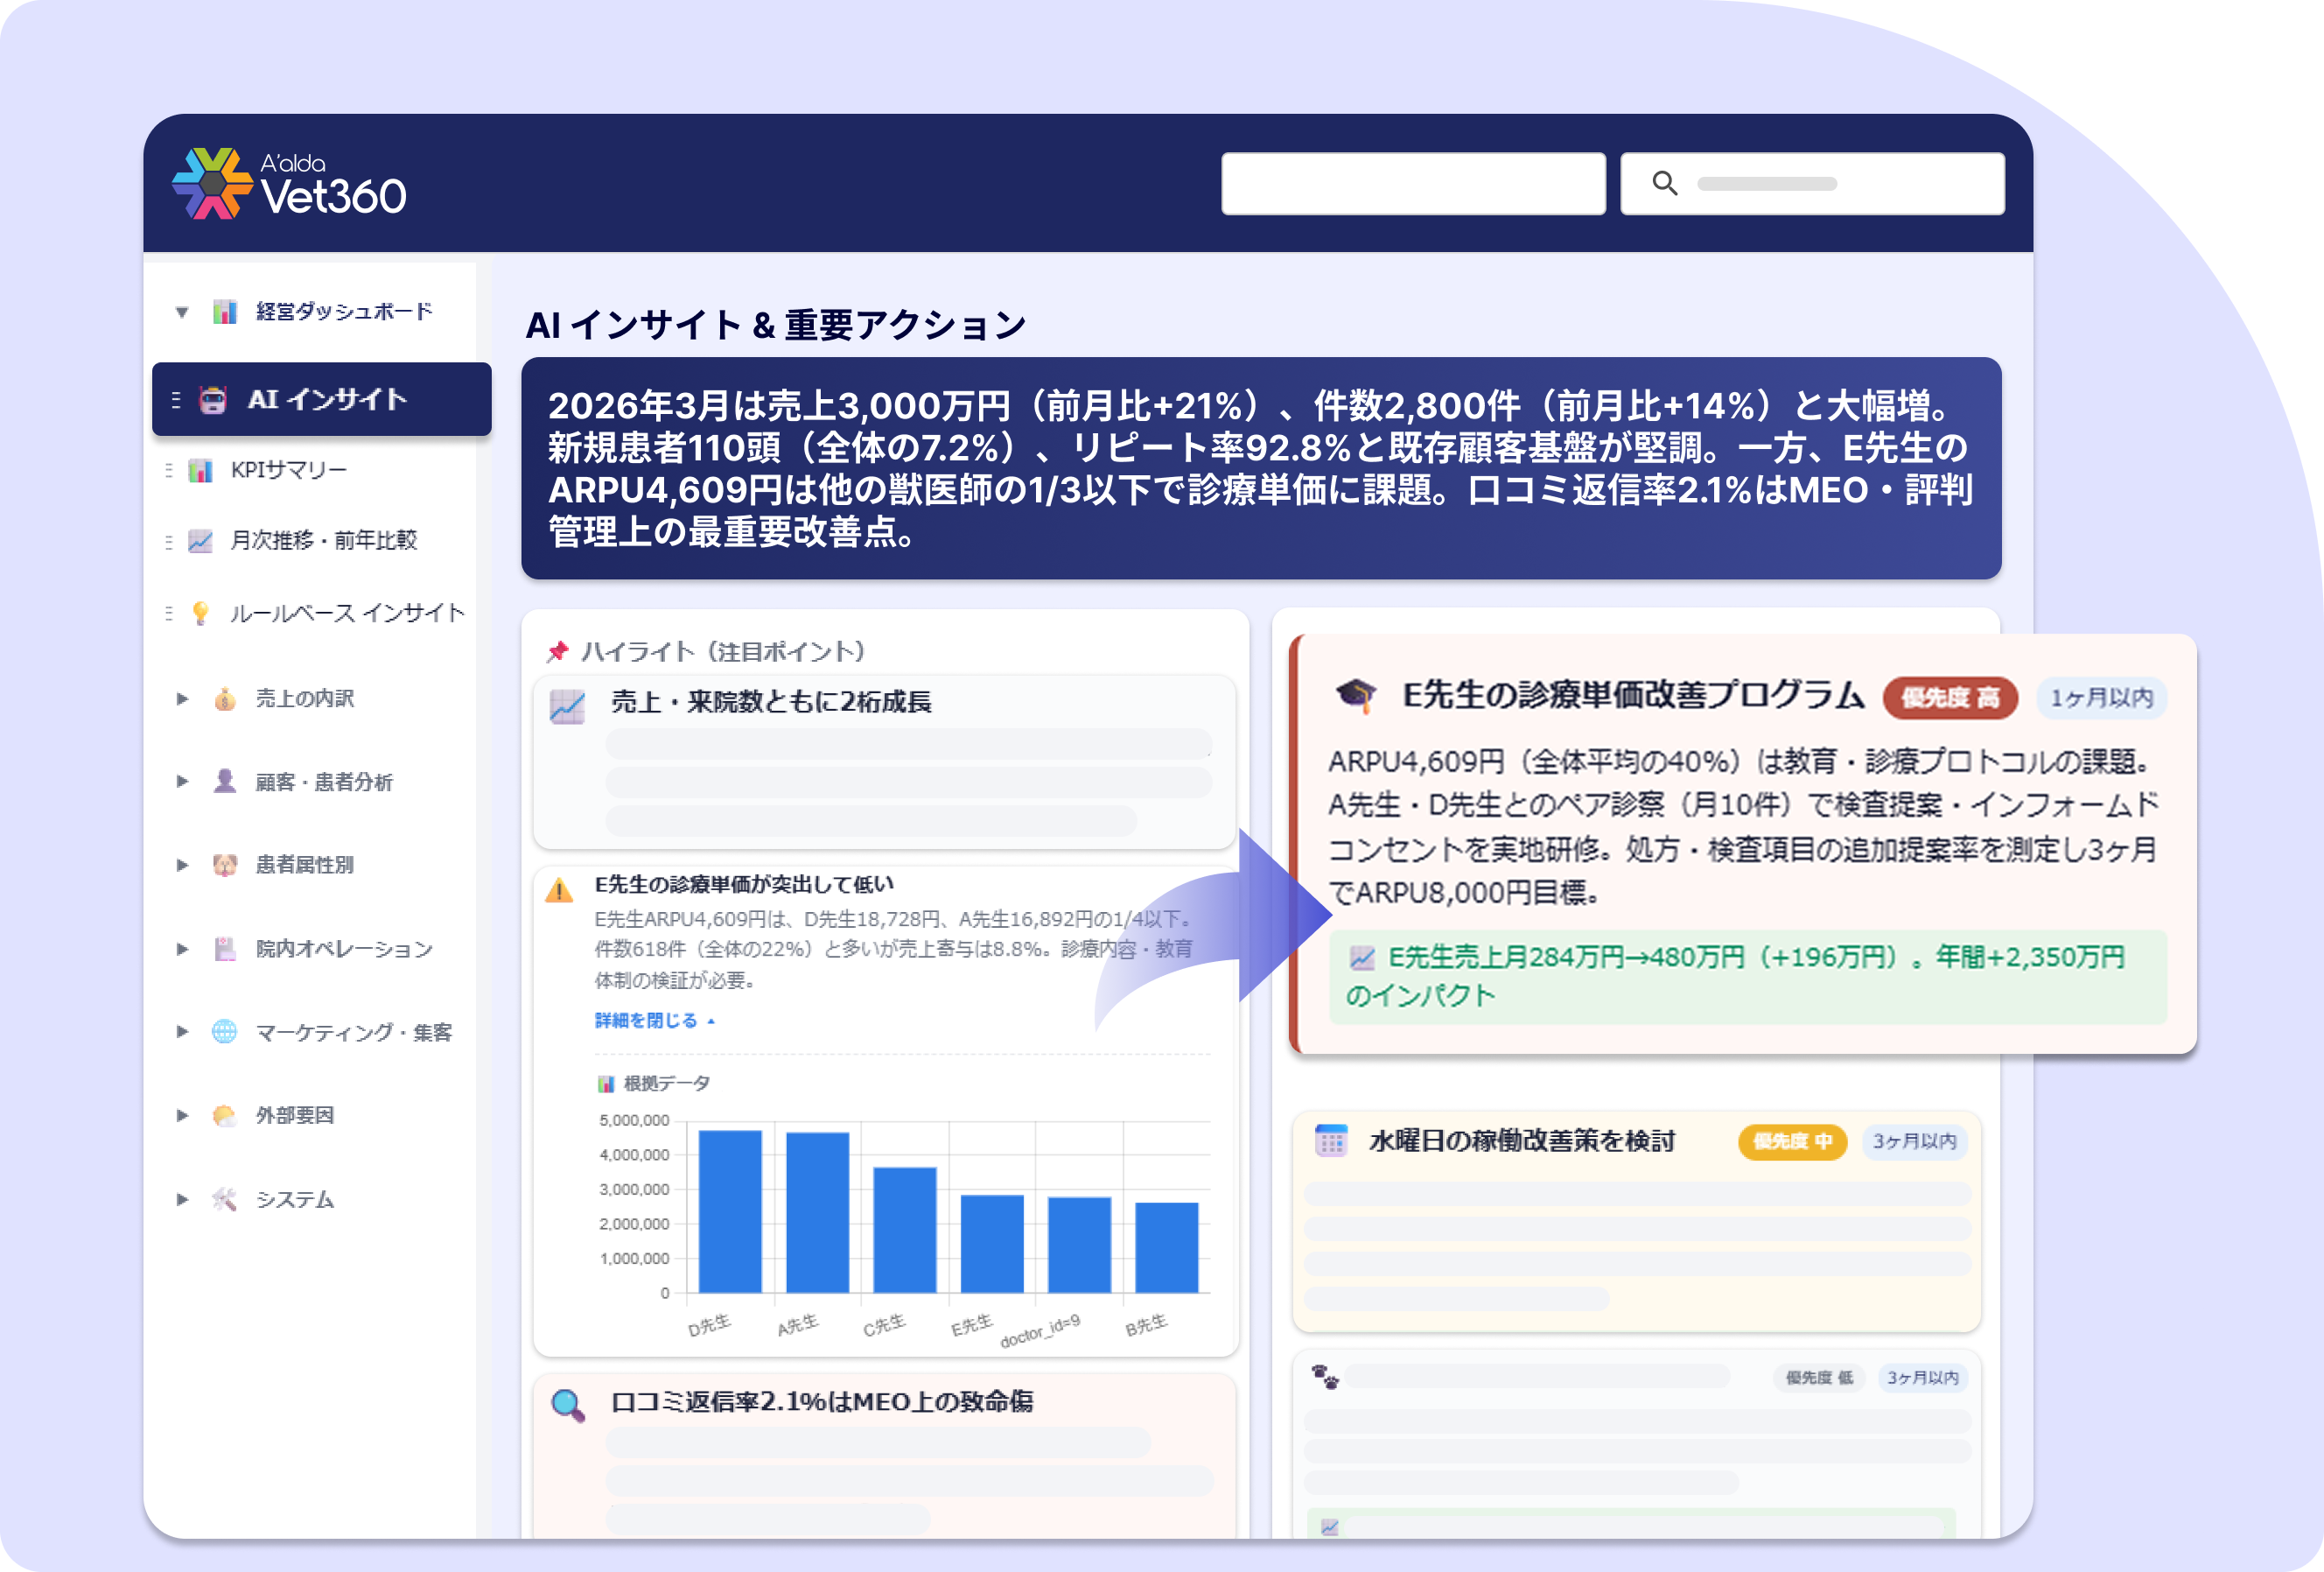Screen dimensions: 2324x1572
Task: Expand the 患者属性別 section arrow
Action: [182, 865]
